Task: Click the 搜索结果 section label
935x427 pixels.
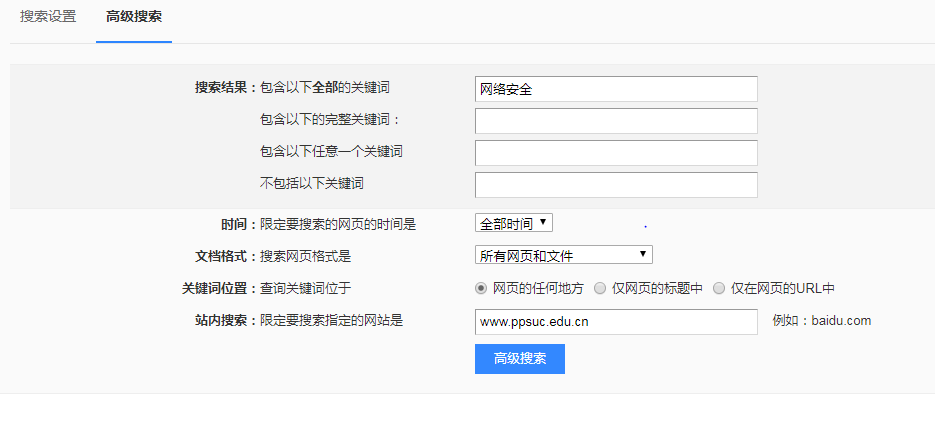Action: (x=226, y=87)
